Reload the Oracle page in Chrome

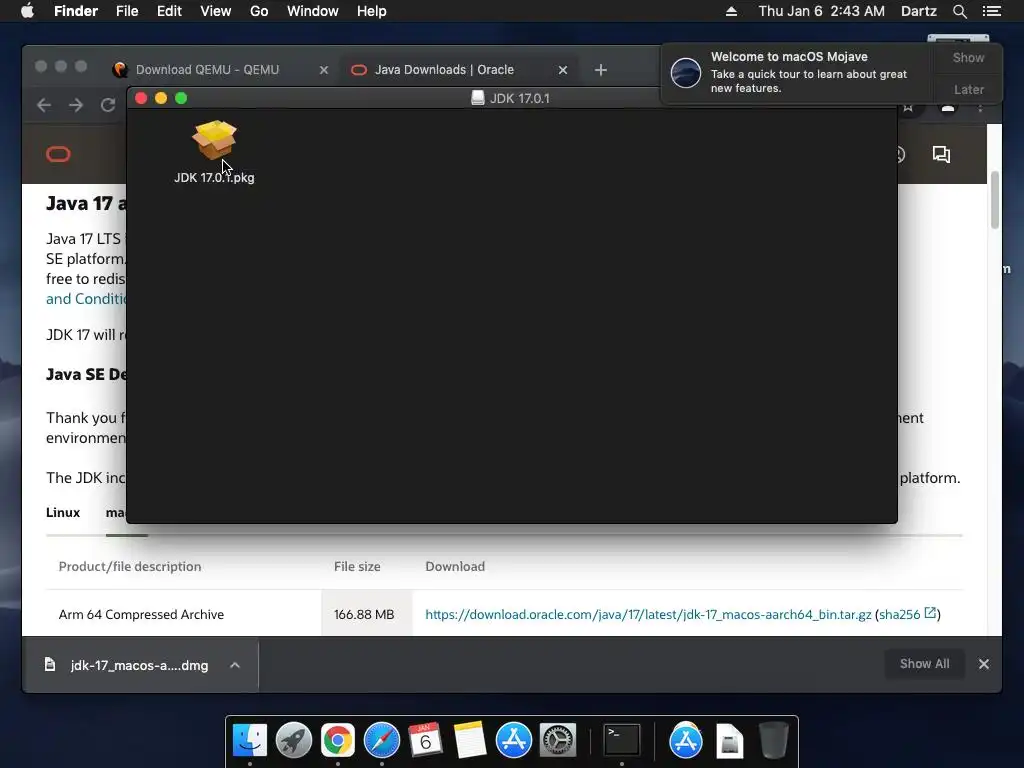pyautogui.click(x=108, y=105)
